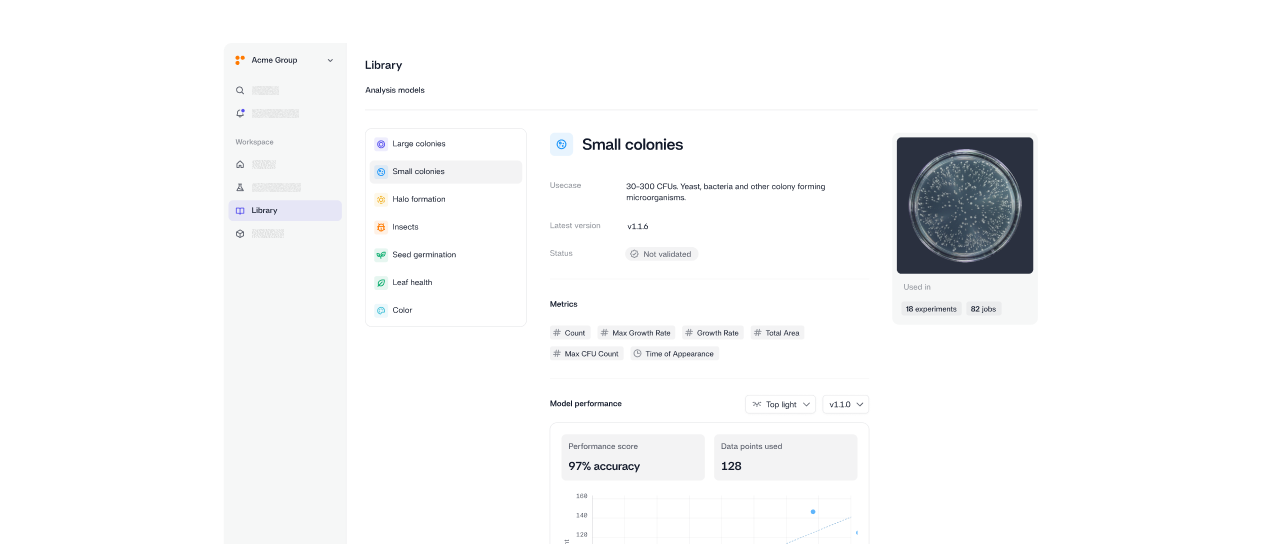Click the Time of Appearance metric tag
1280x544 pixels.
[675, 354]
